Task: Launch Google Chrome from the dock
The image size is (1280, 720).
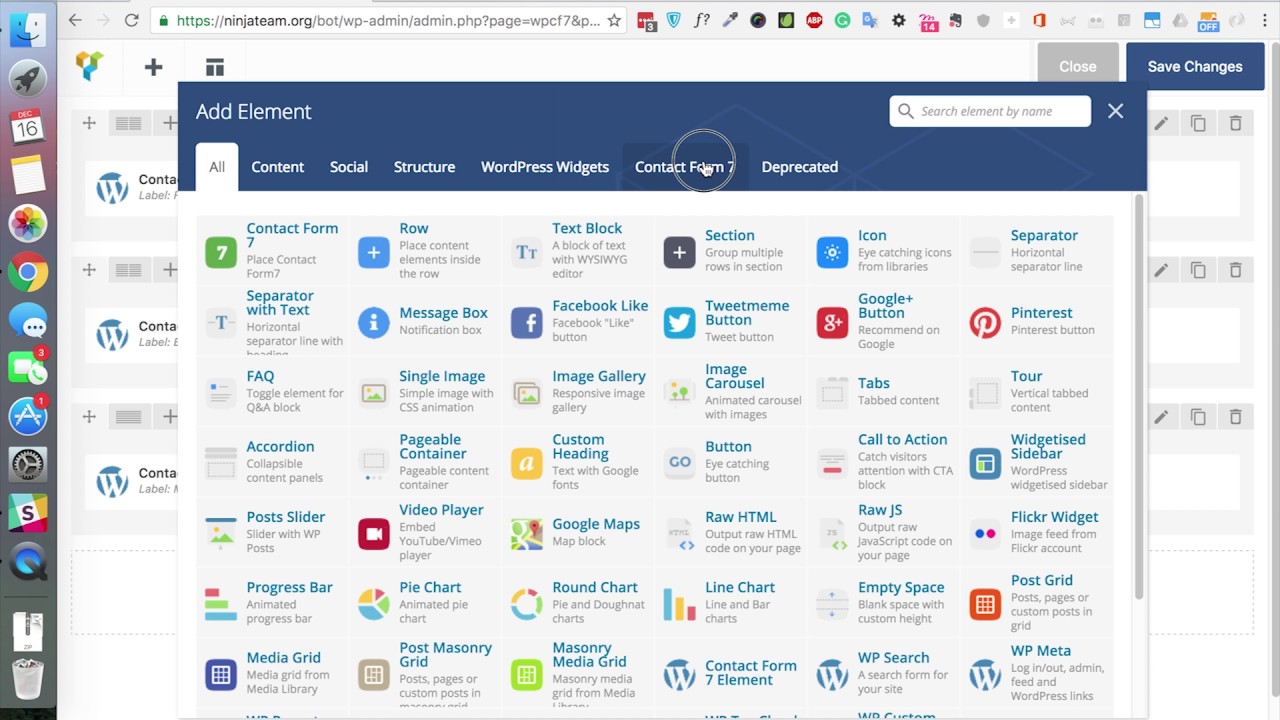Action: coord(28,272)
